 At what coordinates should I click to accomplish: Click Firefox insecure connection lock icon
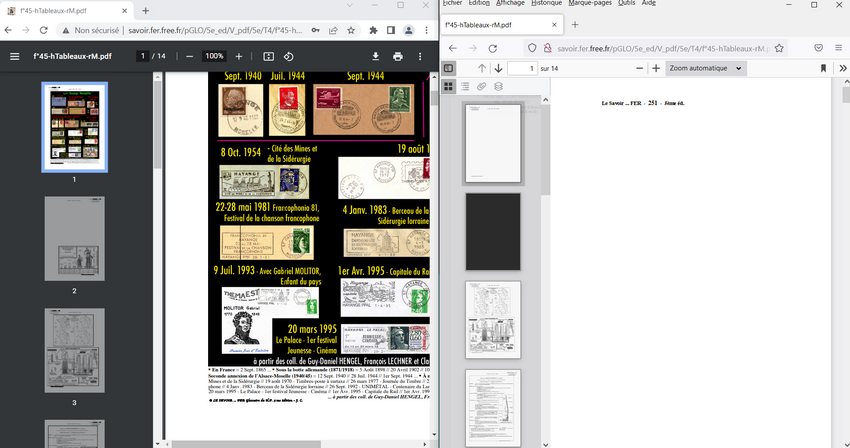(548, 48)
